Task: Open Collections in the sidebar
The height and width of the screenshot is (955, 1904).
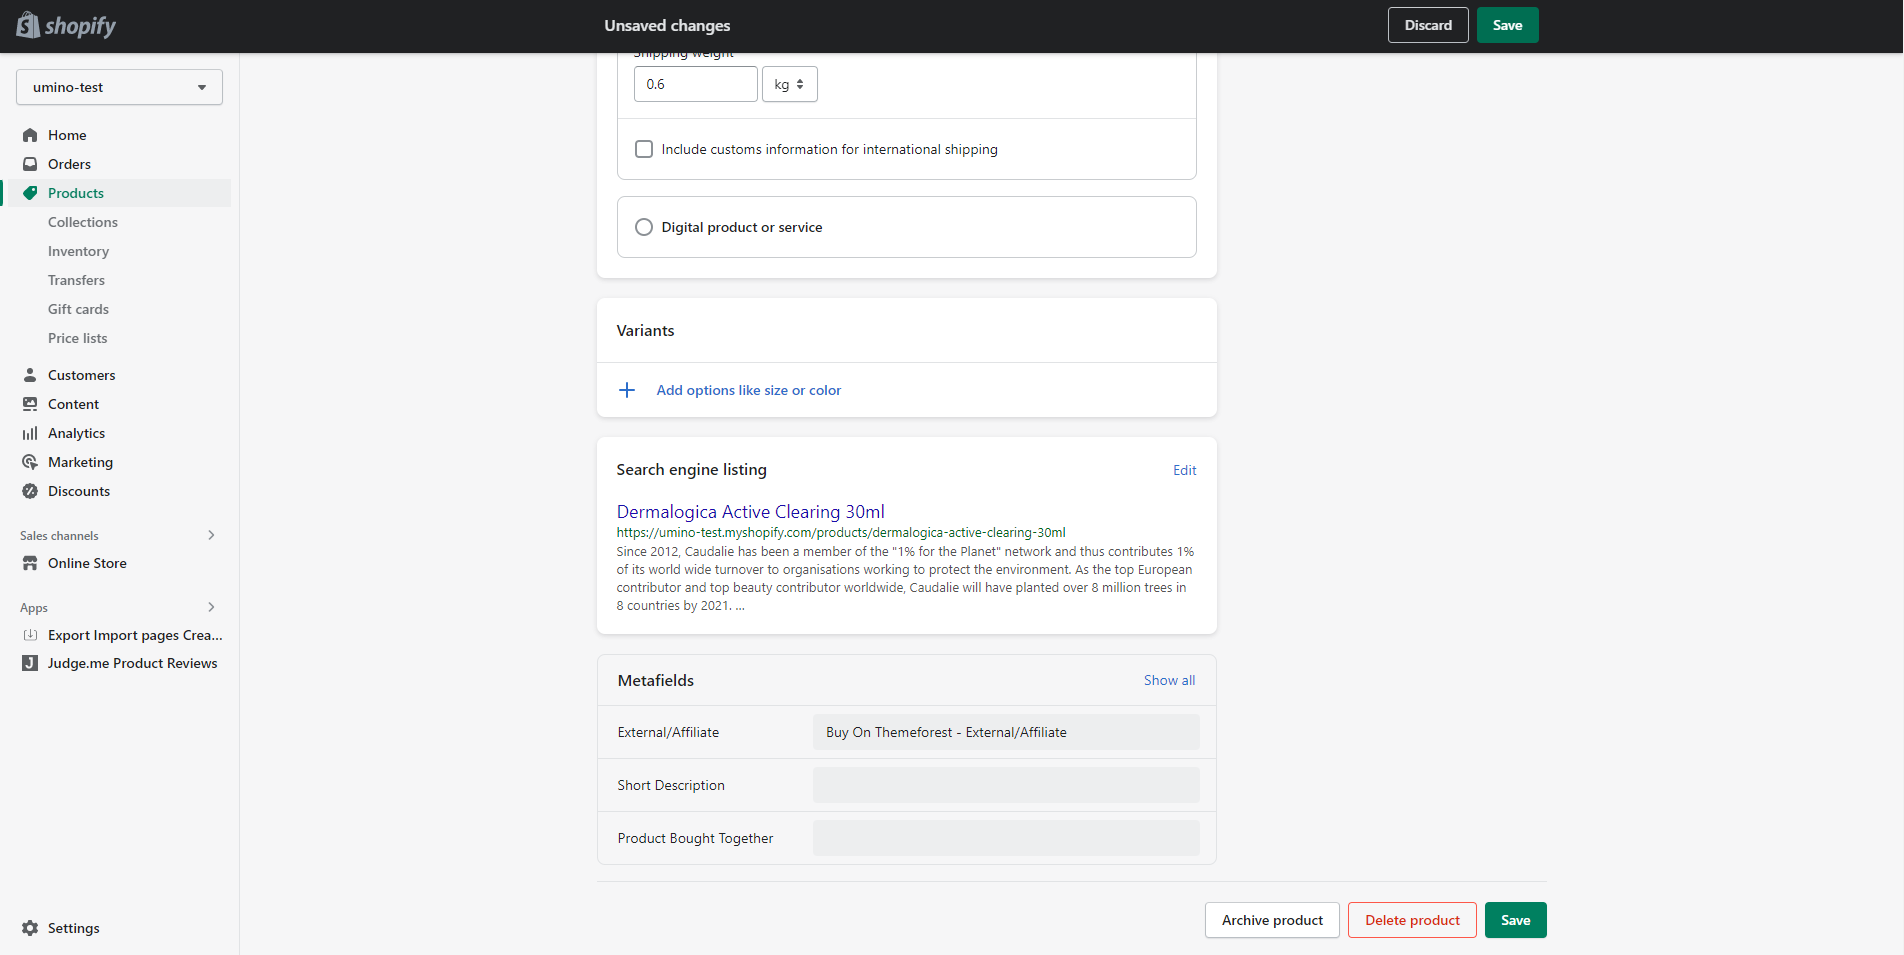Action: tap(83, 222)
